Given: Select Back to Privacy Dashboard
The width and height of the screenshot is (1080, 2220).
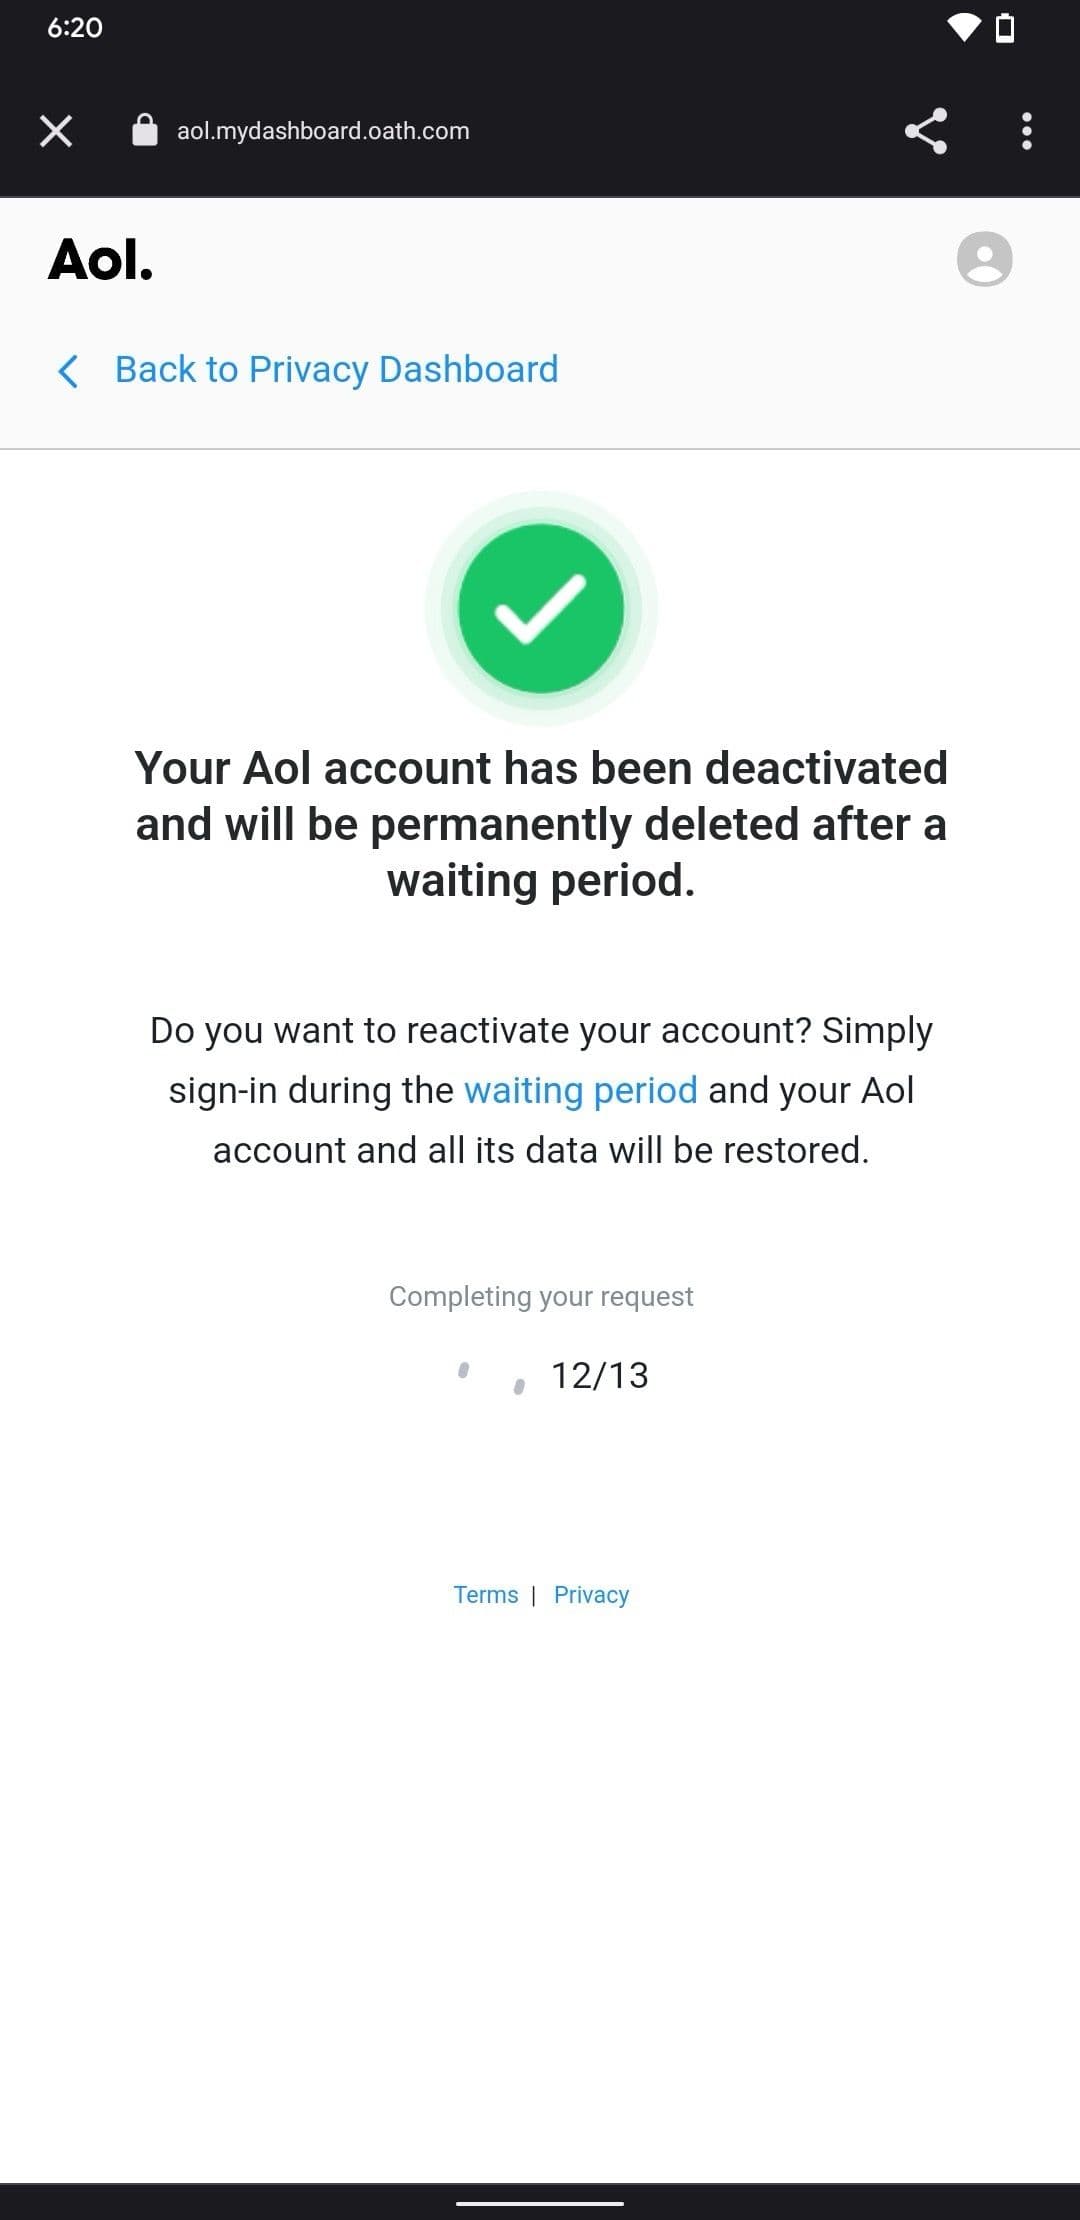Looking at the screenshot, I should (x=336, y=370).
